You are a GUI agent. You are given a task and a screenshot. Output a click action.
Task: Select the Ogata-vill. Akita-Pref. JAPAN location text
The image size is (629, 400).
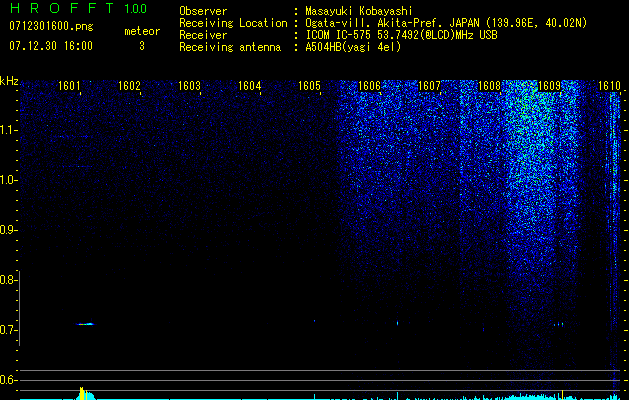click(x=446, y=23)
